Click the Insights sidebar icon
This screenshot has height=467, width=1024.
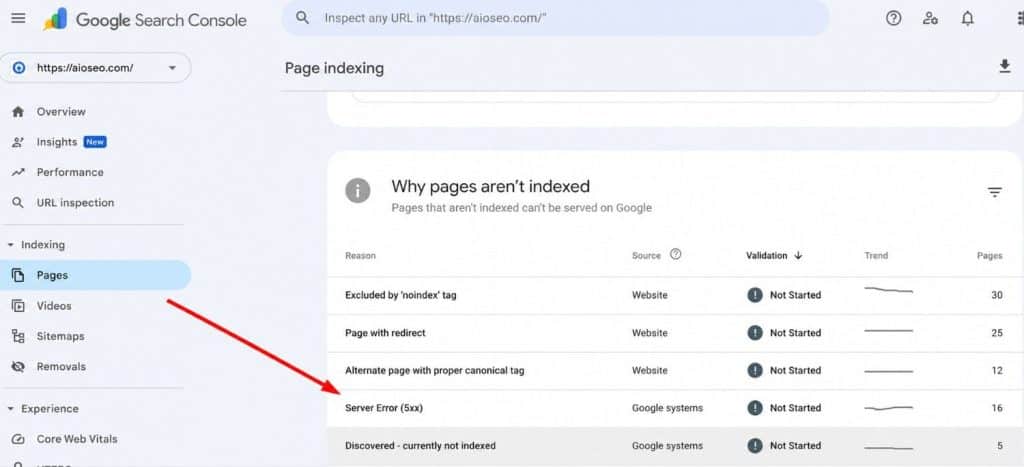coord(18,142)
